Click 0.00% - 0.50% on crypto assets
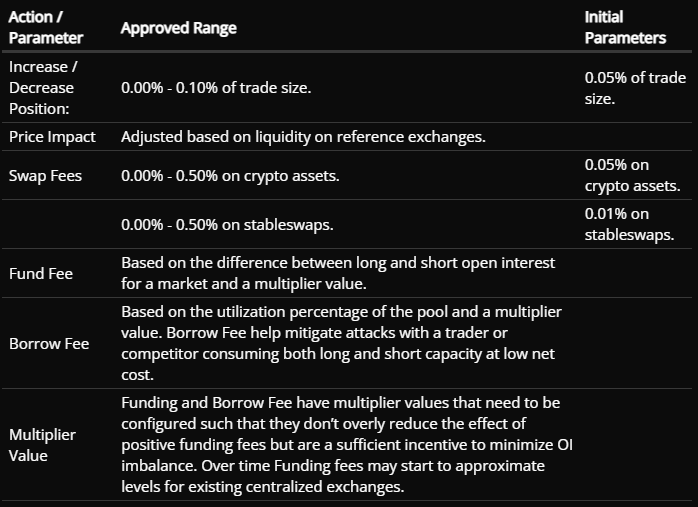The height and width of the screenshot is (507, 698). (230, 176)
